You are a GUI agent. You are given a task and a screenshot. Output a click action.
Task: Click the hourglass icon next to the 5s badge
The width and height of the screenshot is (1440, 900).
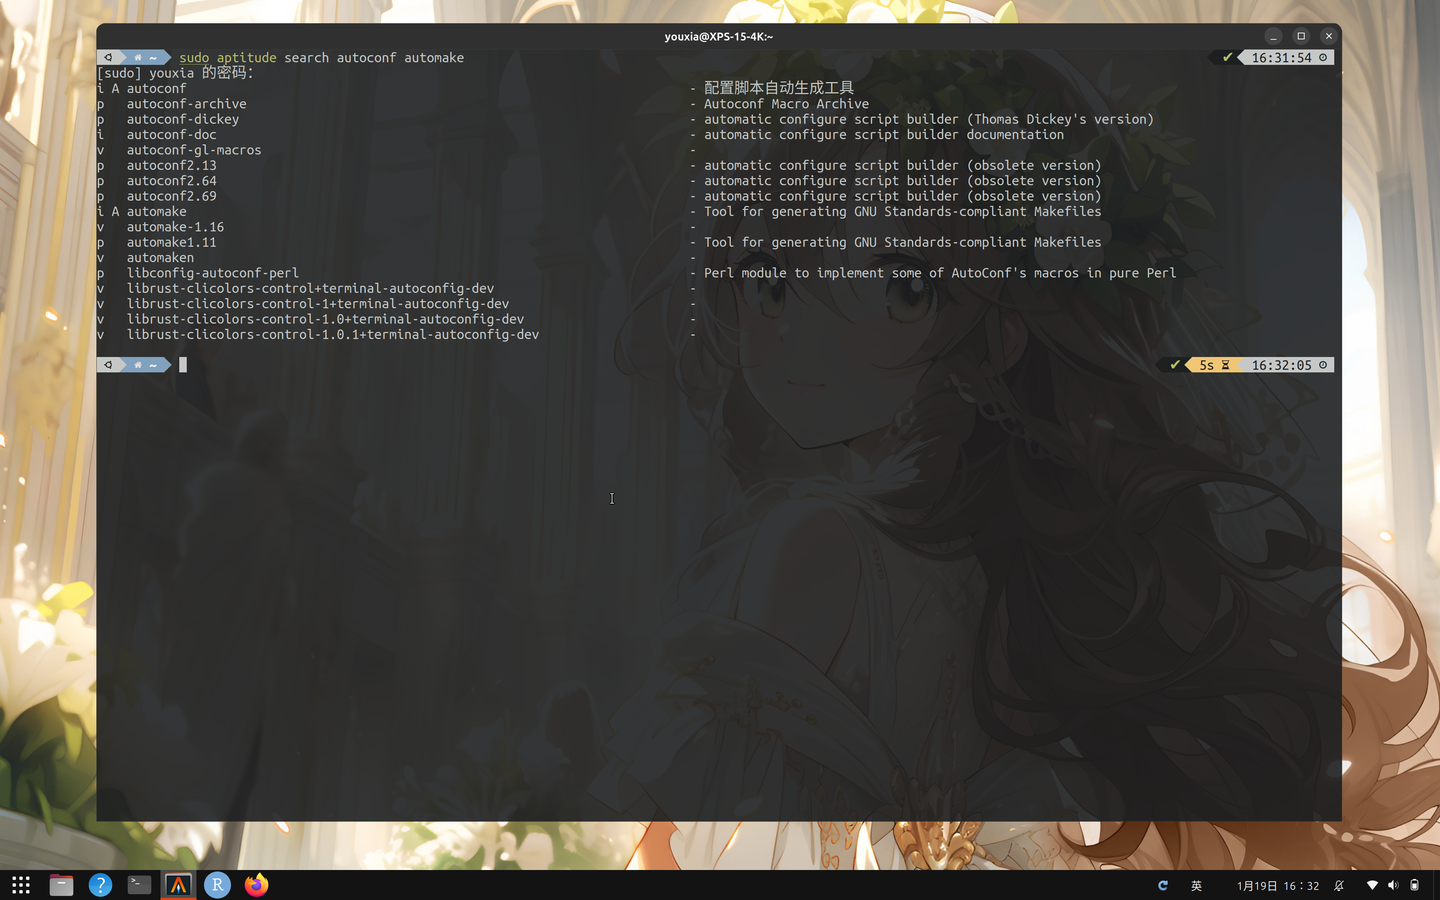[1224, 365]
